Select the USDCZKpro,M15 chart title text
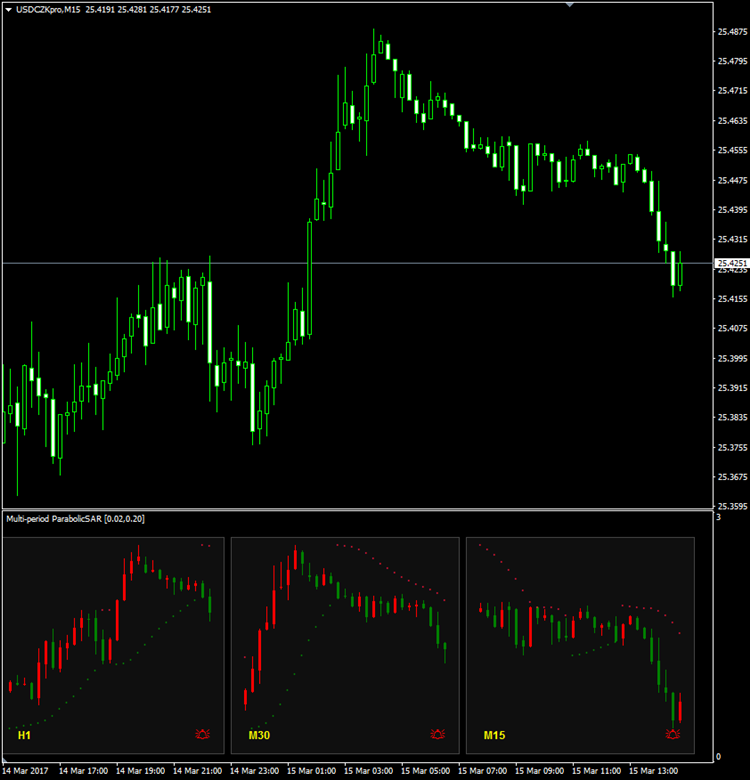The height and width of the screenshot is (780, 750). [x=48, y=9]
